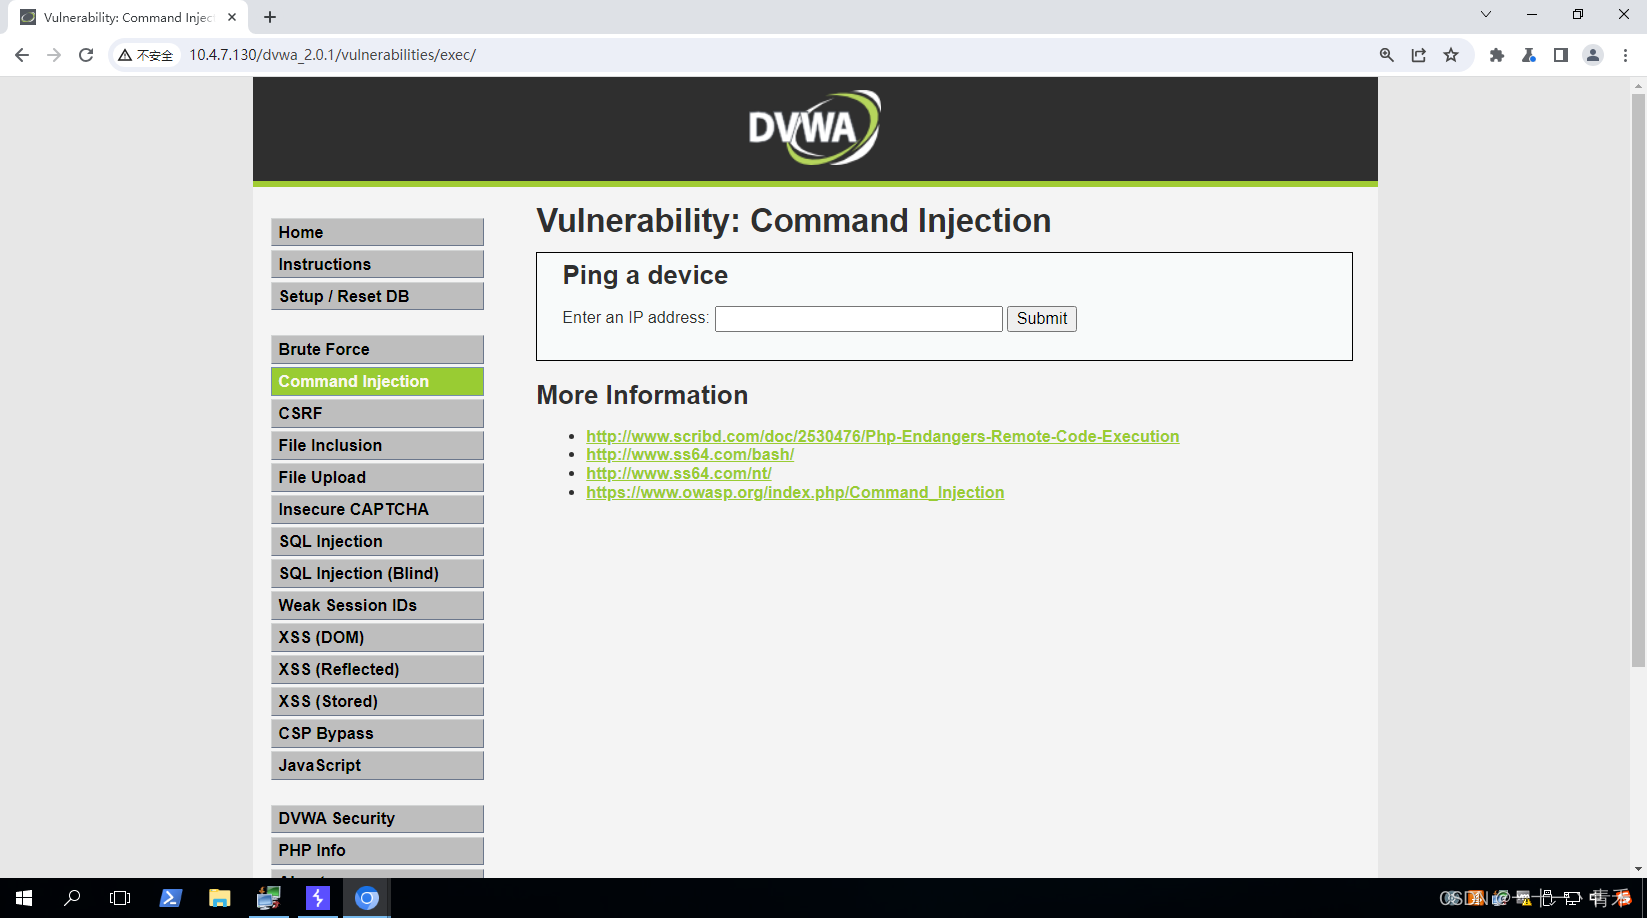Open the ss64.com/nt link
Image resolution: width=1647 pixels, height=918 pixels.
coord(678,473)
